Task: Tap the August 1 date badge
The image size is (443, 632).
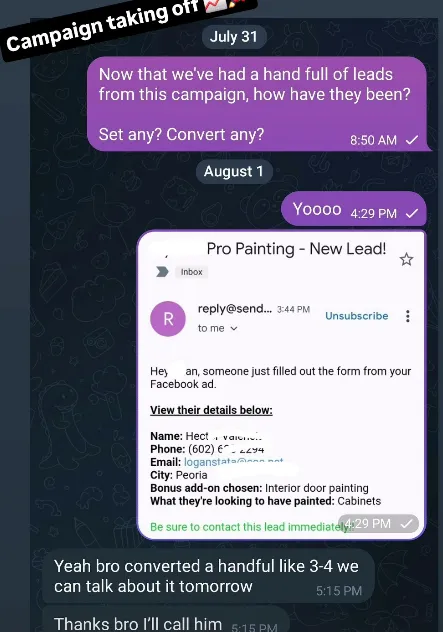Action: tap(234, 171)
